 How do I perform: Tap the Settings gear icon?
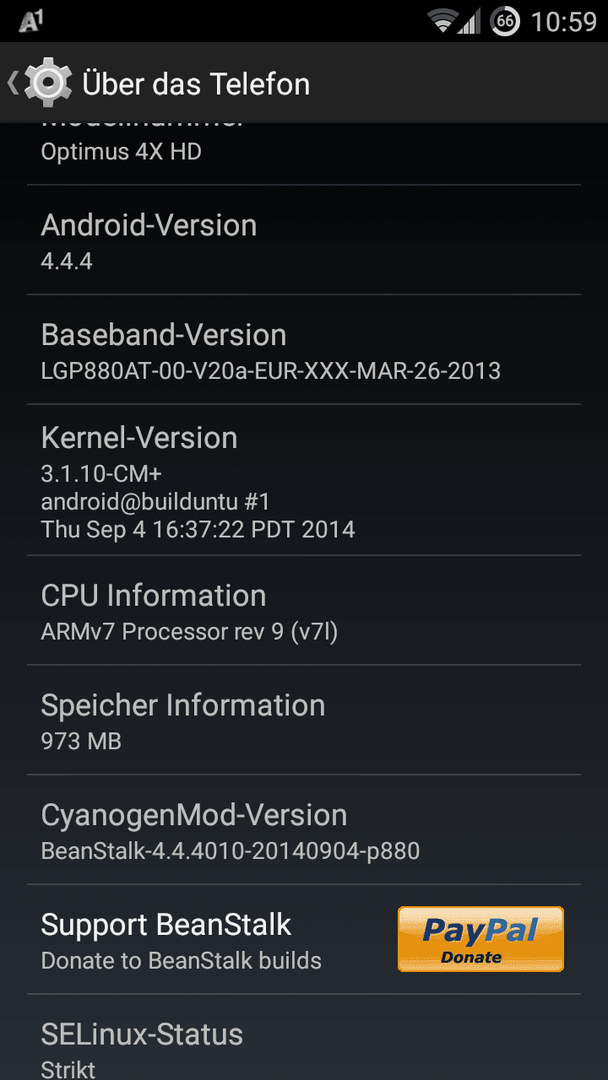(x=48, y=83)
